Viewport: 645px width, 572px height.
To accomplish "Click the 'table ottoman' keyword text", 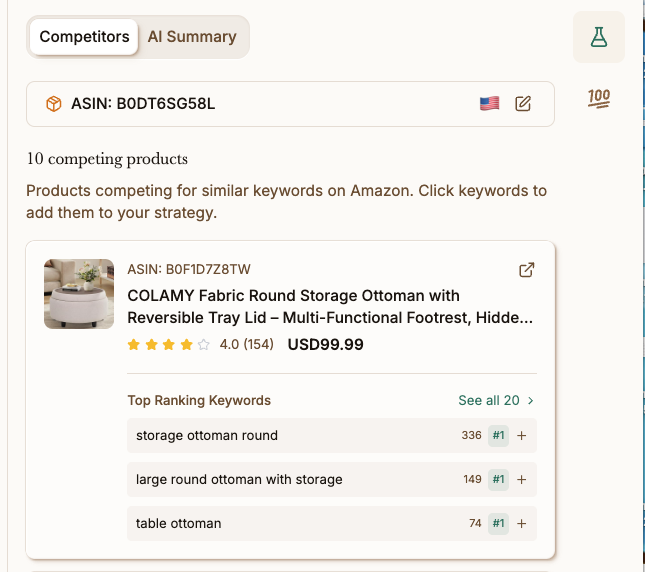I will click(x=179, y=524).
